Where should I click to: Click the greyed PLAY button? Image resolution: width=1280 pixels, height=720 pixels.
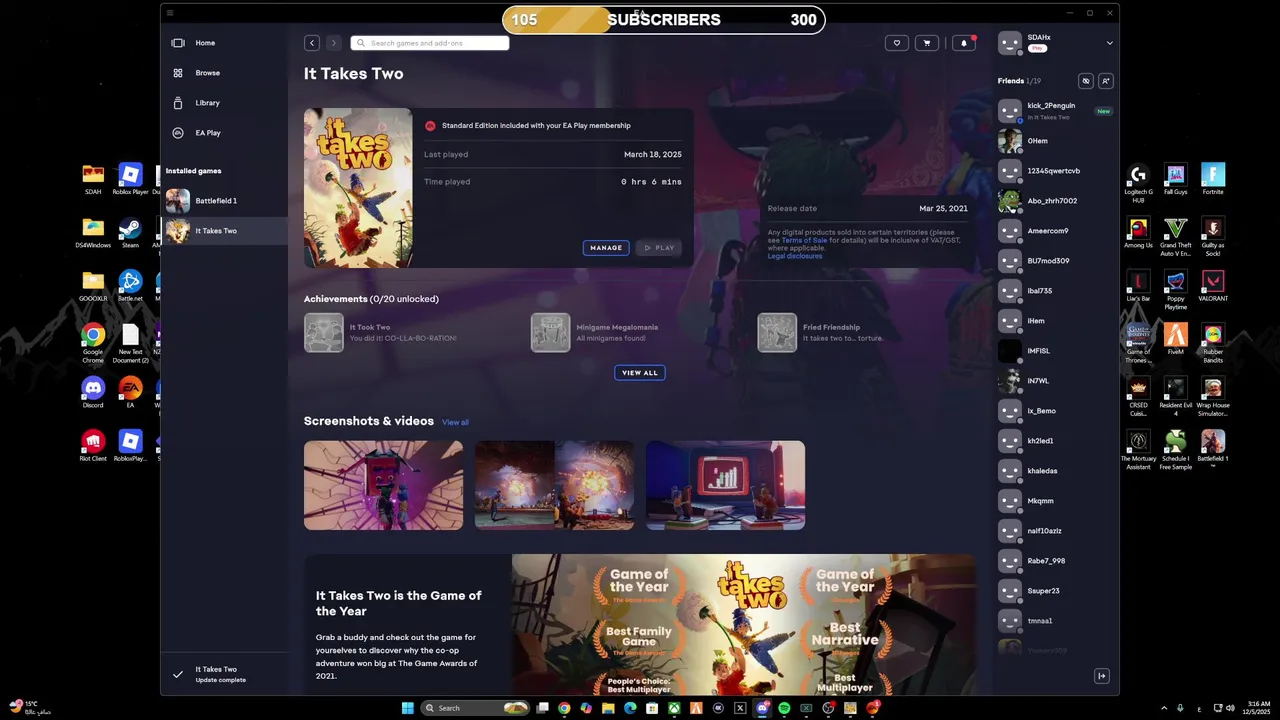tap(659, 248)
